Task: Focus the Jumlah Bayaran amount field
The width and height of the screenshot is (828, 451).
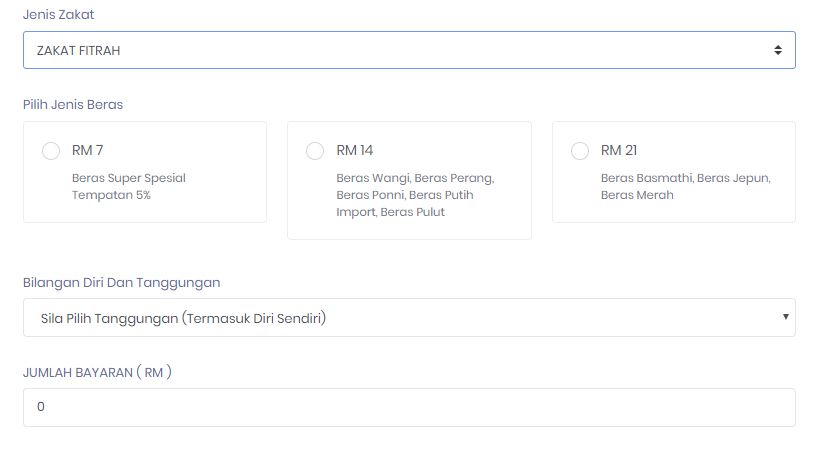Action: coord(409,408)
